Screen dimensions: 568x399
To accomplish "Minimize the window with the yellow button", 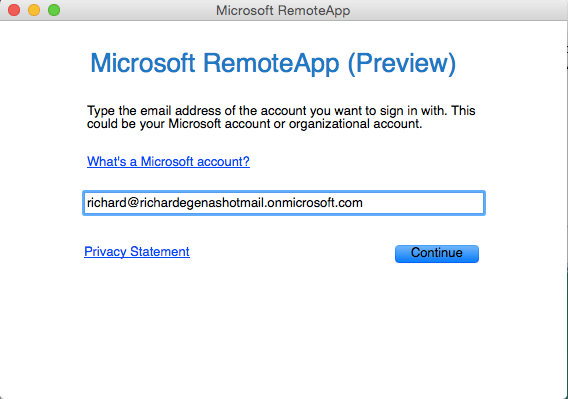I will 34,10.
